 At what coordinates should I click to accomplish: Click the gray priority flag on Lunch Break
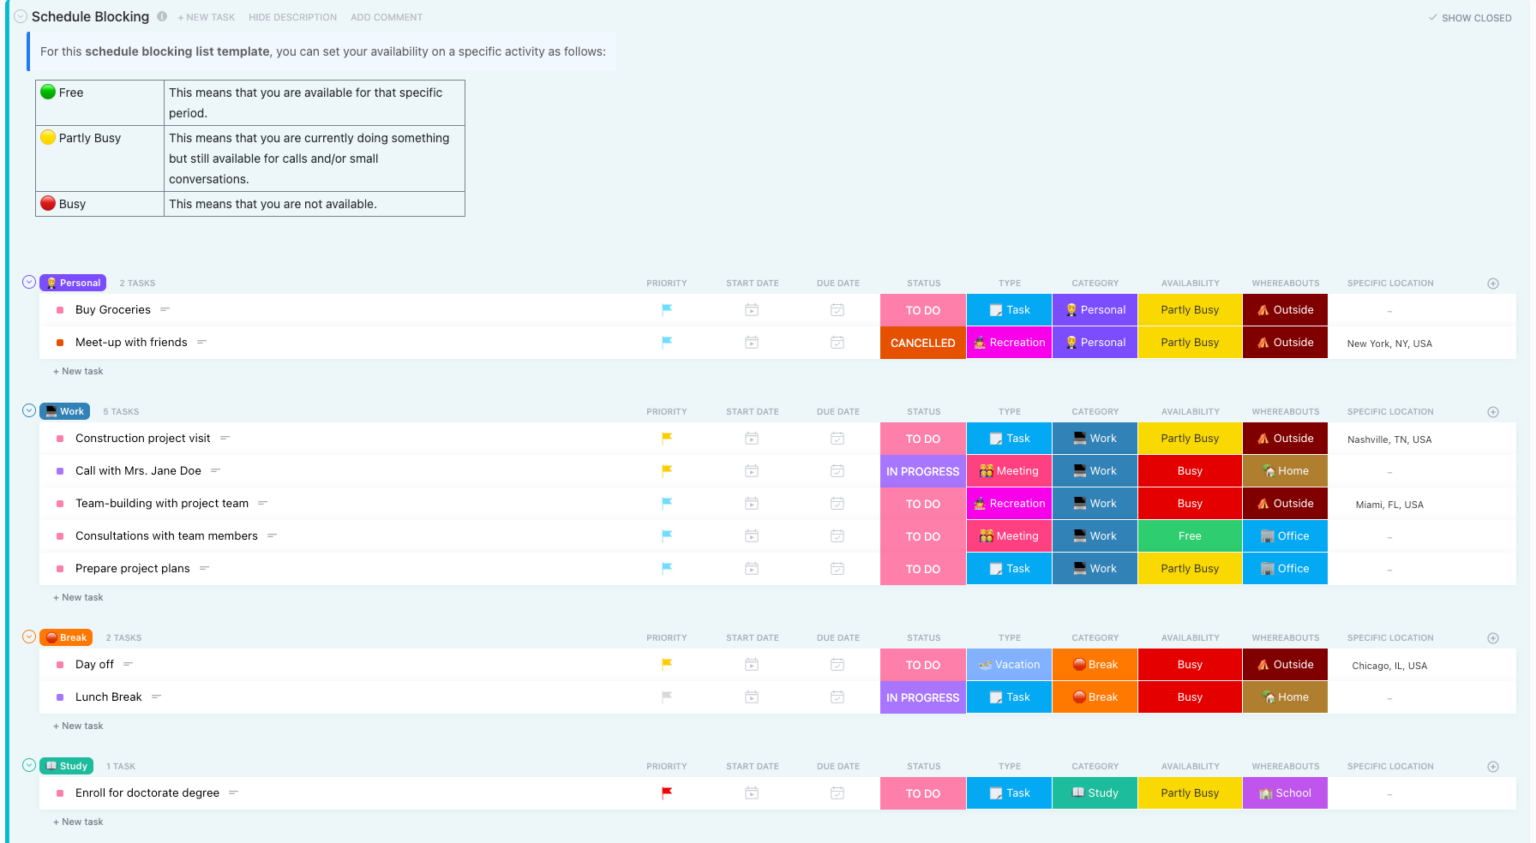coord(666,697)
